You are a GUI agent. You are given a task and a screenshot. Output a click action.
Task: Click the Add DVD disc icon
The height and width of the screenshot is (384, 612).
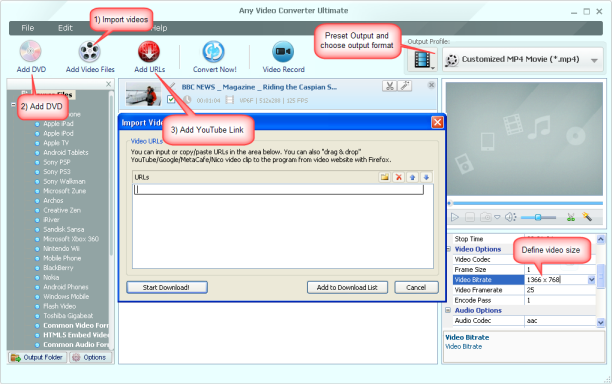pyautogui.click(x=30, y=52)
